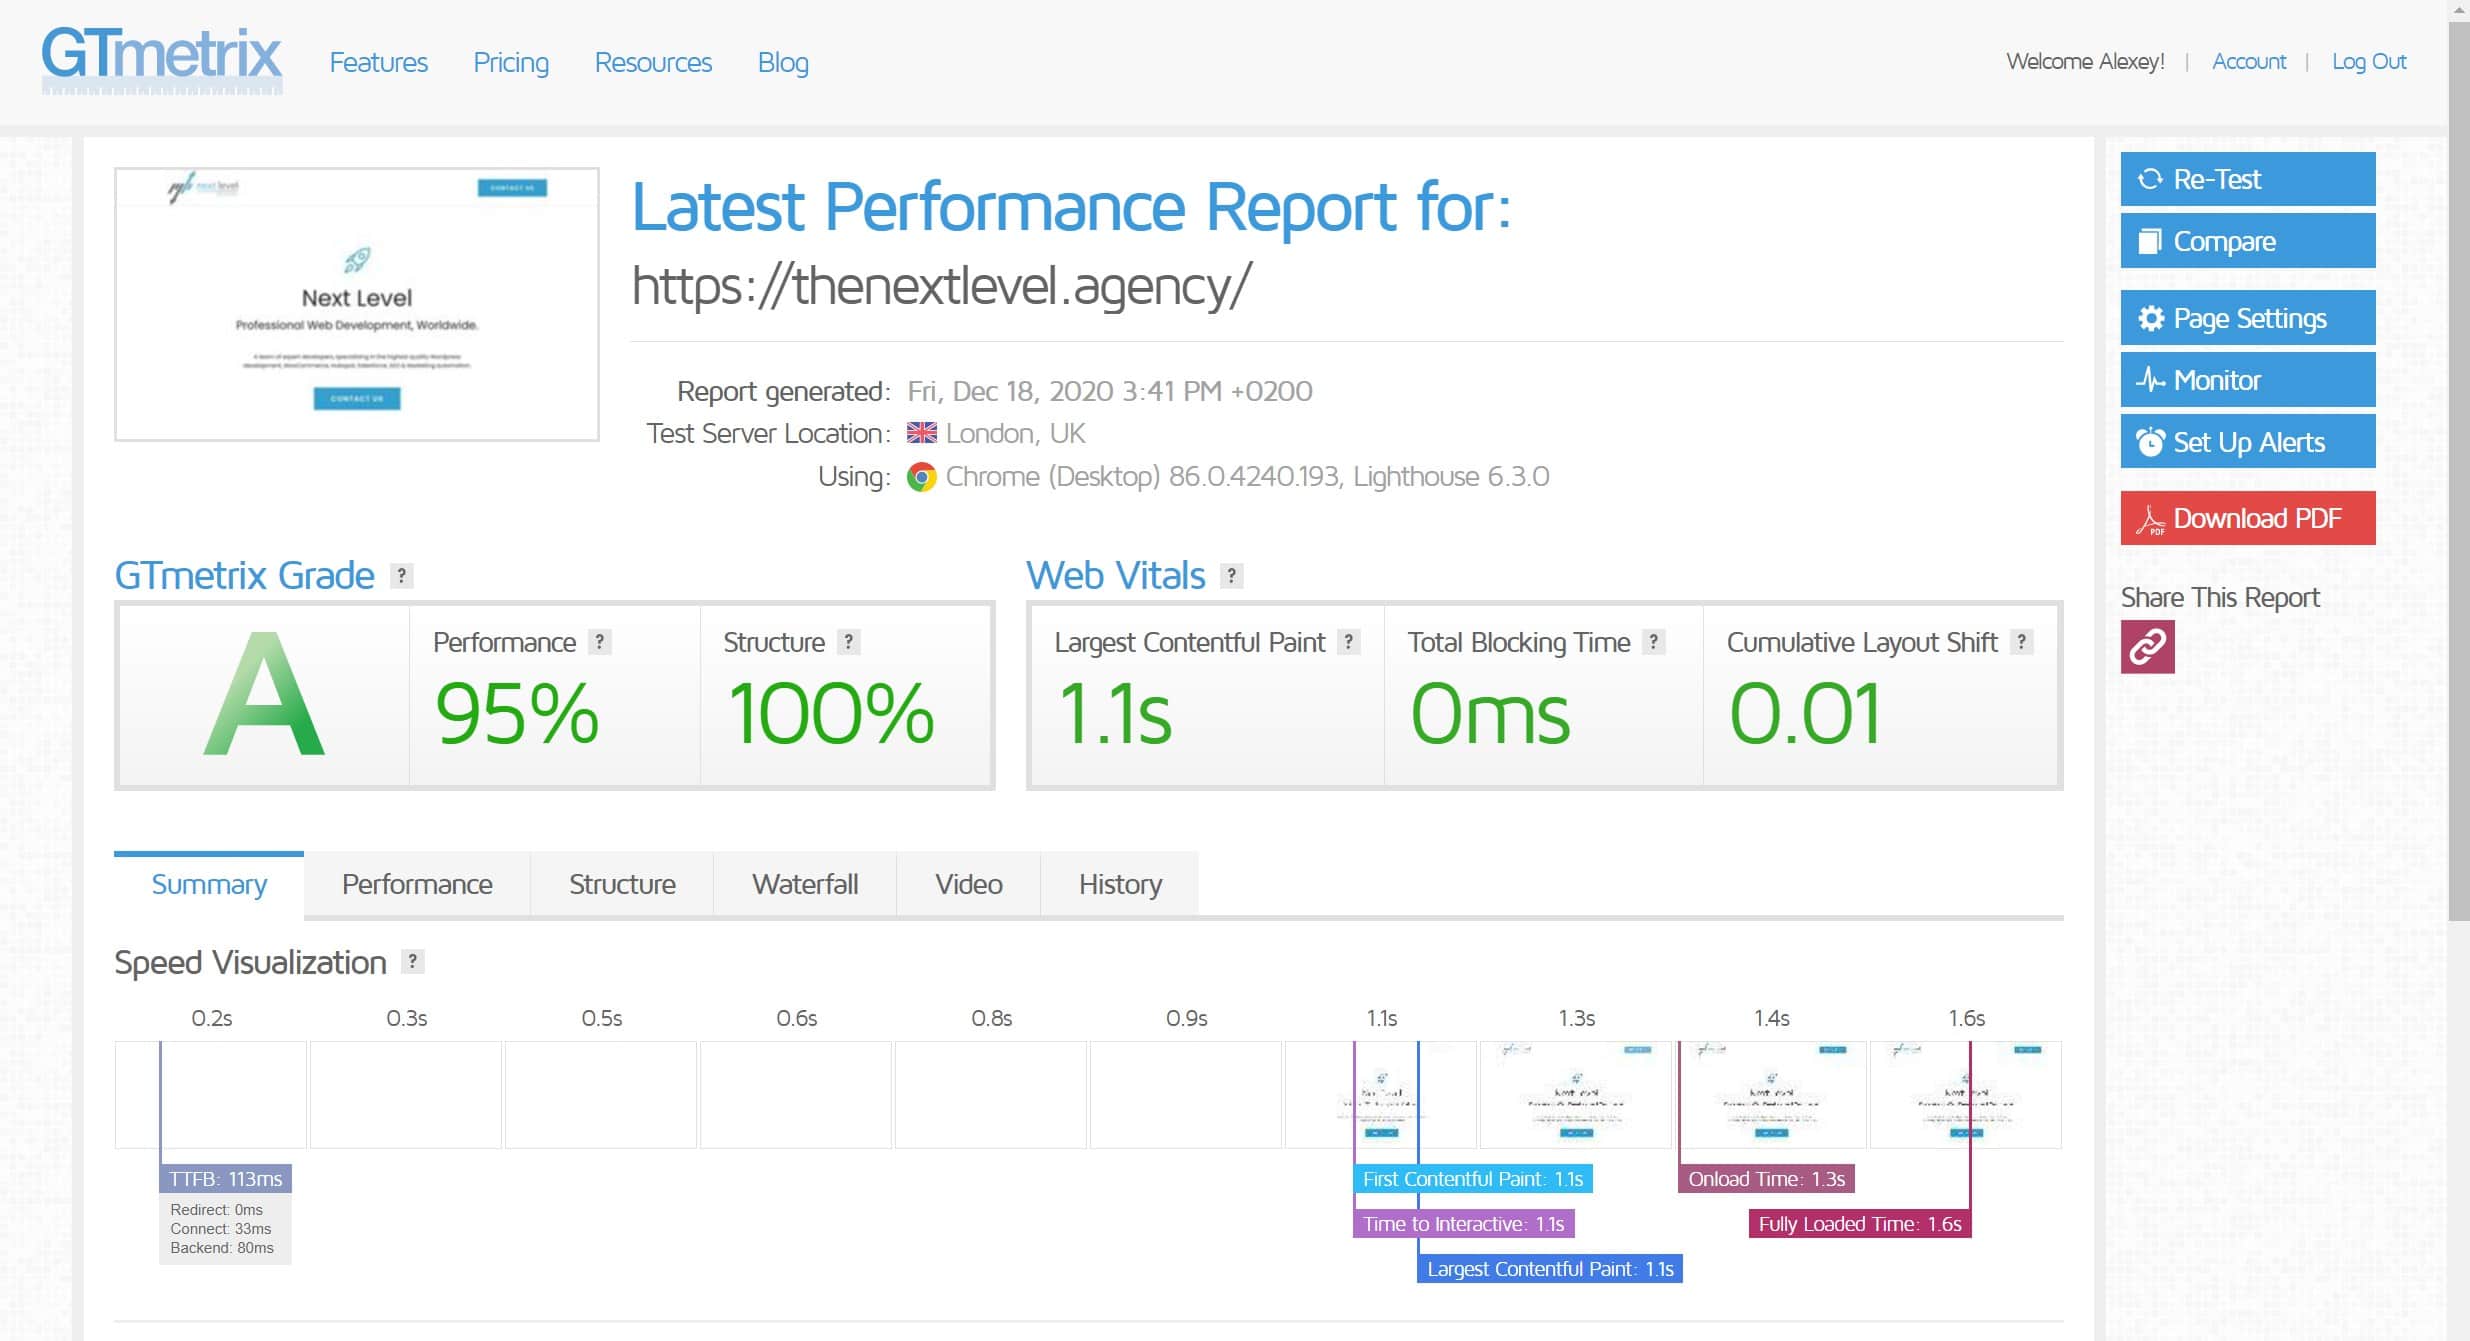
Task: Click the UK flag icon
Action: [x=921, y=433]
